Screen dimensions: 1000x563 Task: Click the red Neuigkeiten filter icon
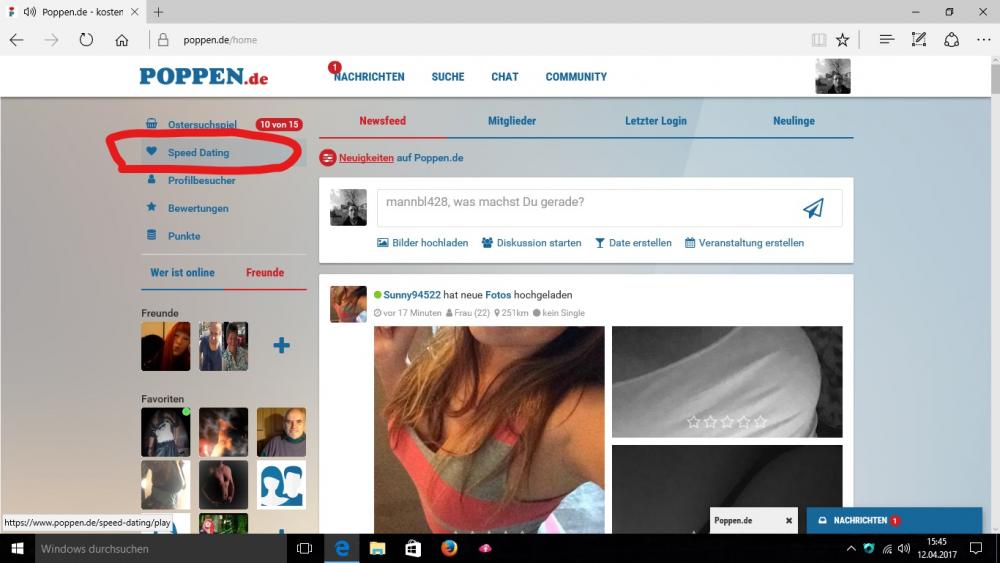point(327,158)
